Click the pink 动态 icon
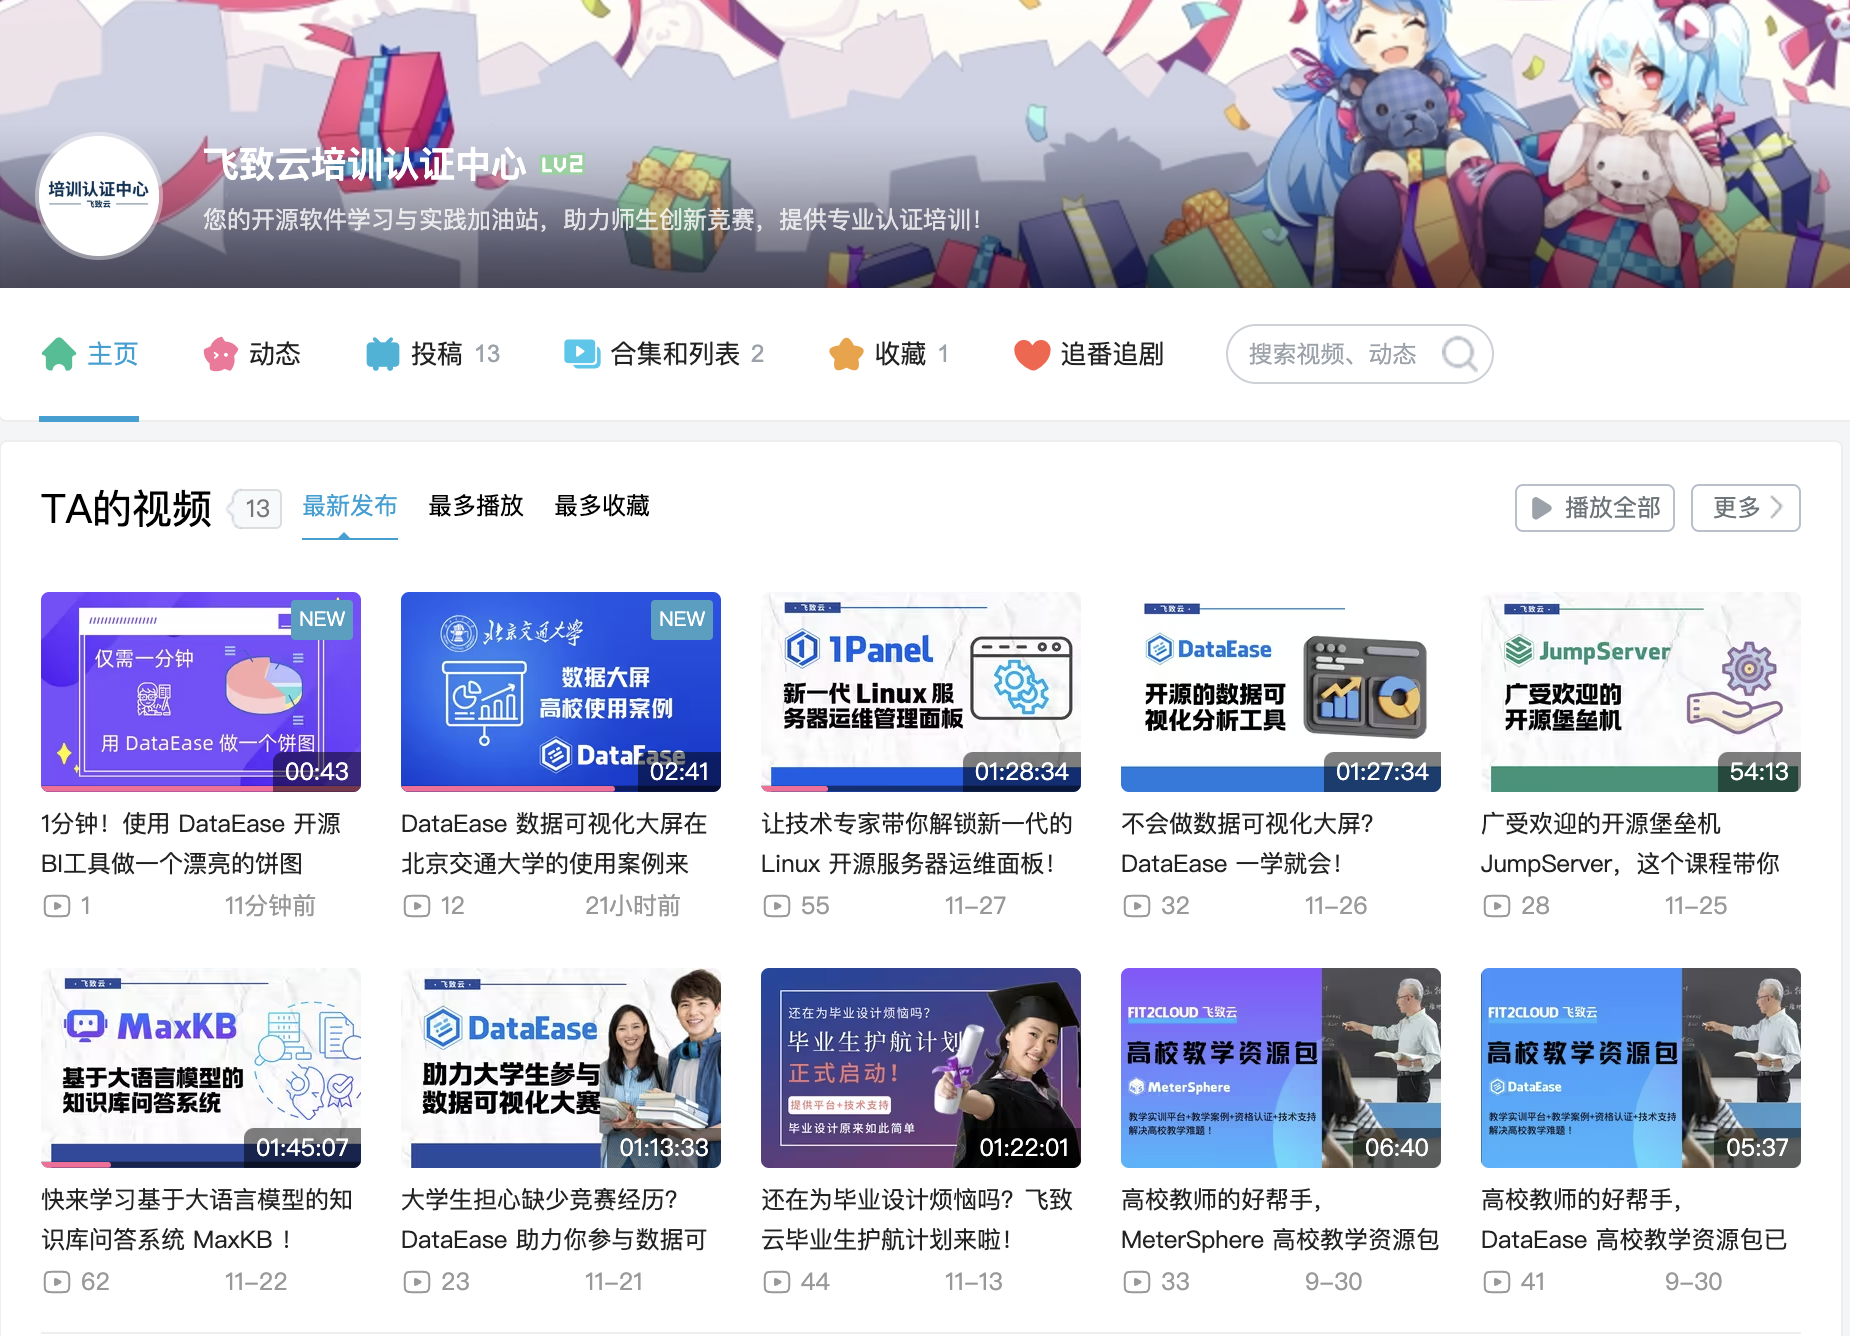 220,354
